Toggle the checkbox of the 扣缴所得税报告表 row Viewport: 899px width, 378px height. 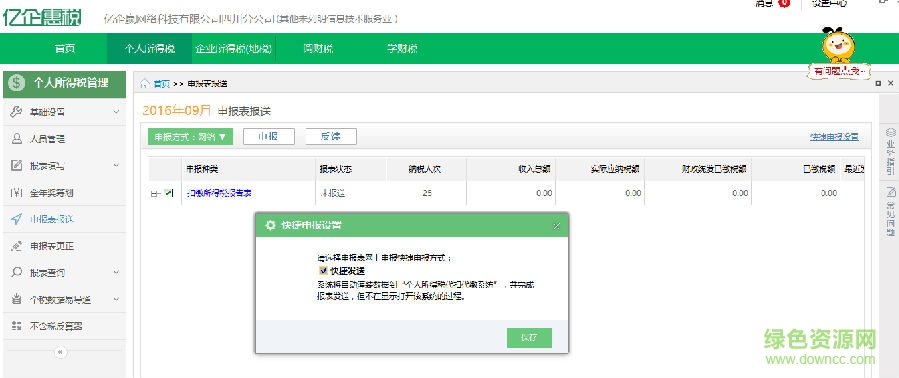pos(168,193)
